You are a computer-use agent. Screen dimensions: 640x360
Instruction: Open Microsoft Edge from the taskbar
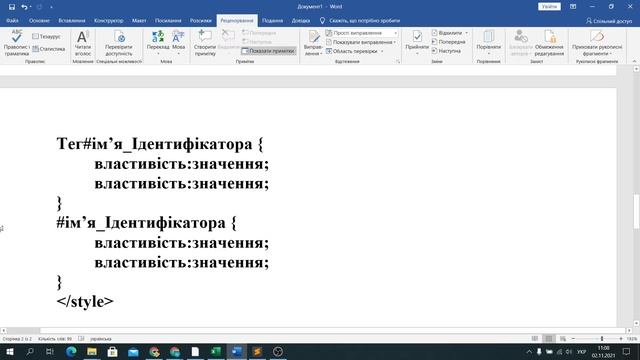[71, 351]
